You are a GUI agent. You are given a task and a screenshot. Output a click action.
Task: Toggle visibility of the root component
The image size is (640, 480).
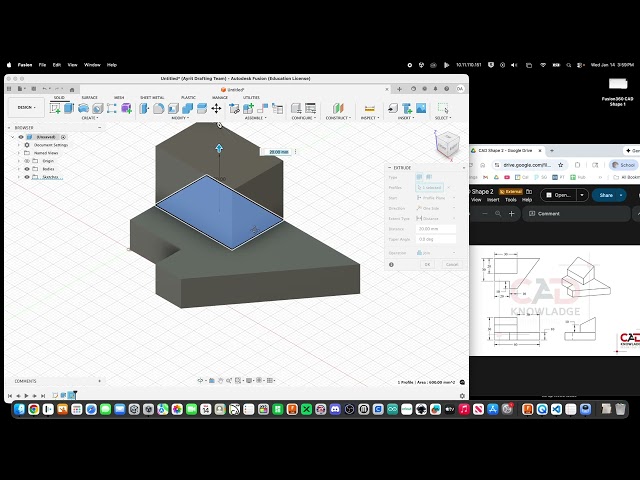point(21,137)
